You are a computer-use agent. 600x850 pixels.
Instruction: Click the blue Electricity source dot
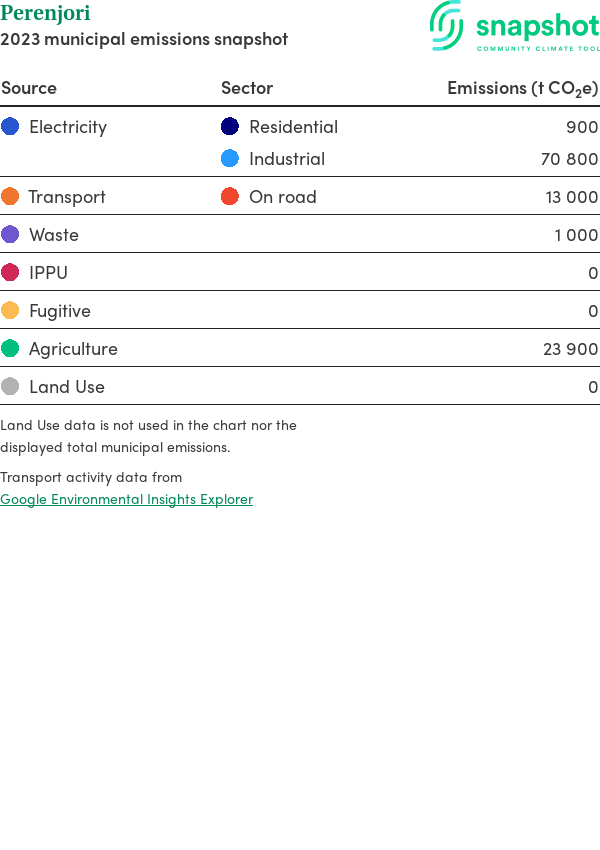pyautogui.click(x=10, y=126)
